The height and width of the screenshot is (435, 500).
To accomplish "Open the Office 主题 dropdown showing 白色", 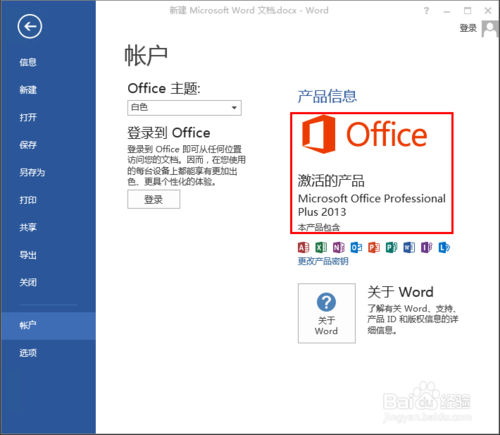I will coord(184,108).
